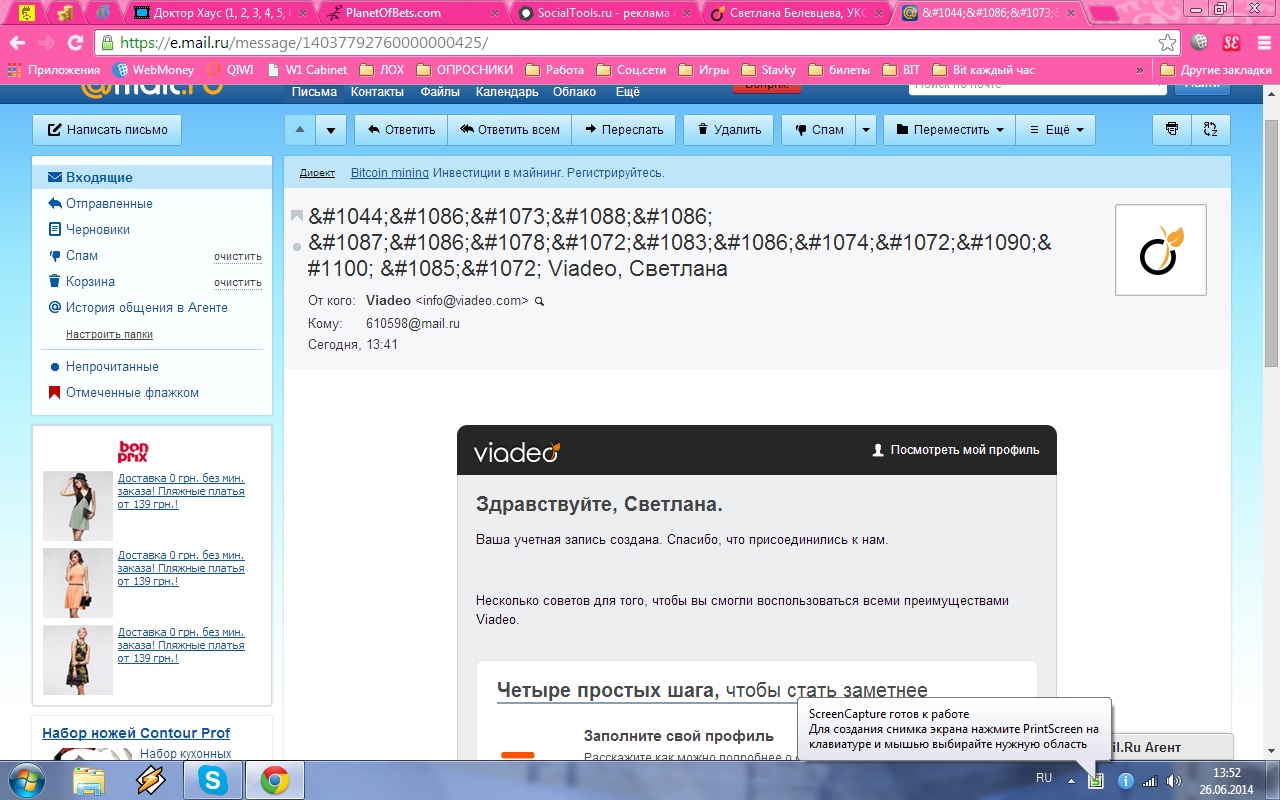Open the Stavky bookmarks folder
The image size is (1280, 800).
pos(768,70)
